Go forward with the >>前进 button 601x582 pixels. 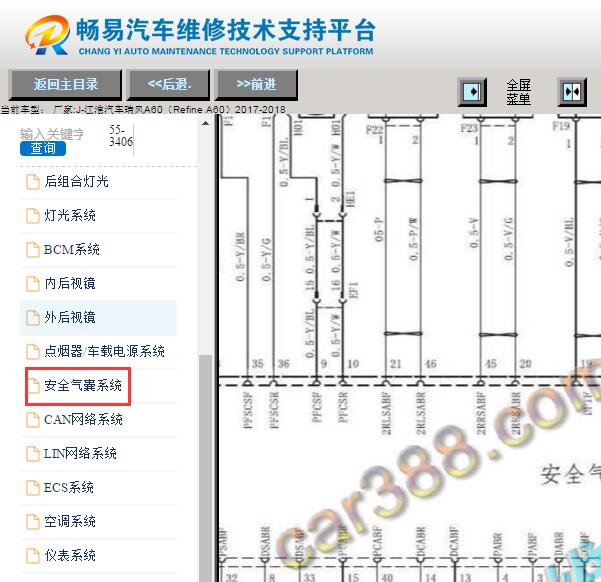pyautogui.click(x=256, y=84)
